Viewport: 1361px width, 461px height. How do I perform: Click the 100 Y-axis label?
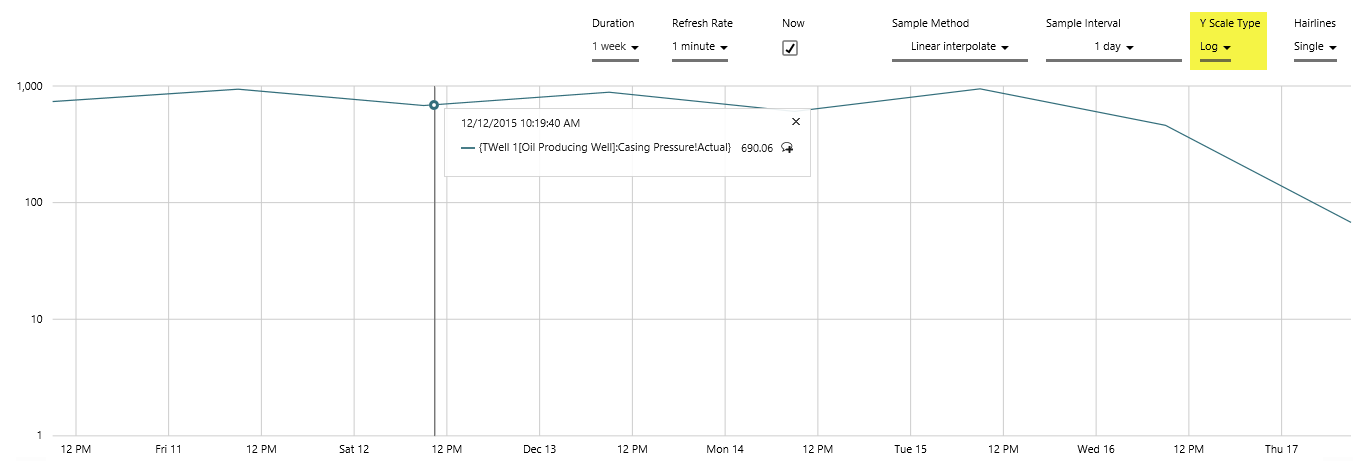click(35, 203)
